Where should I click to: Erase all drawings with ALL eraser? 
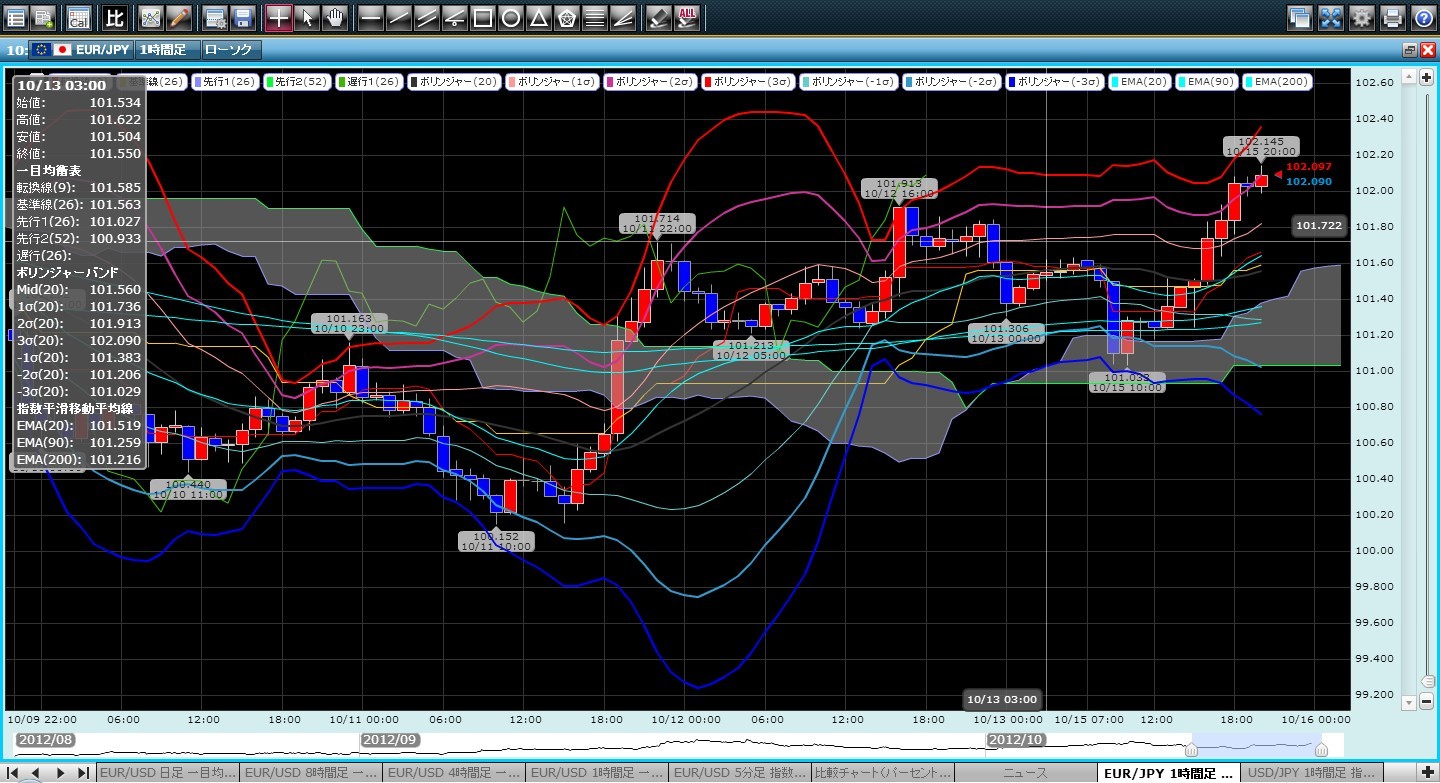coord(687,17)
